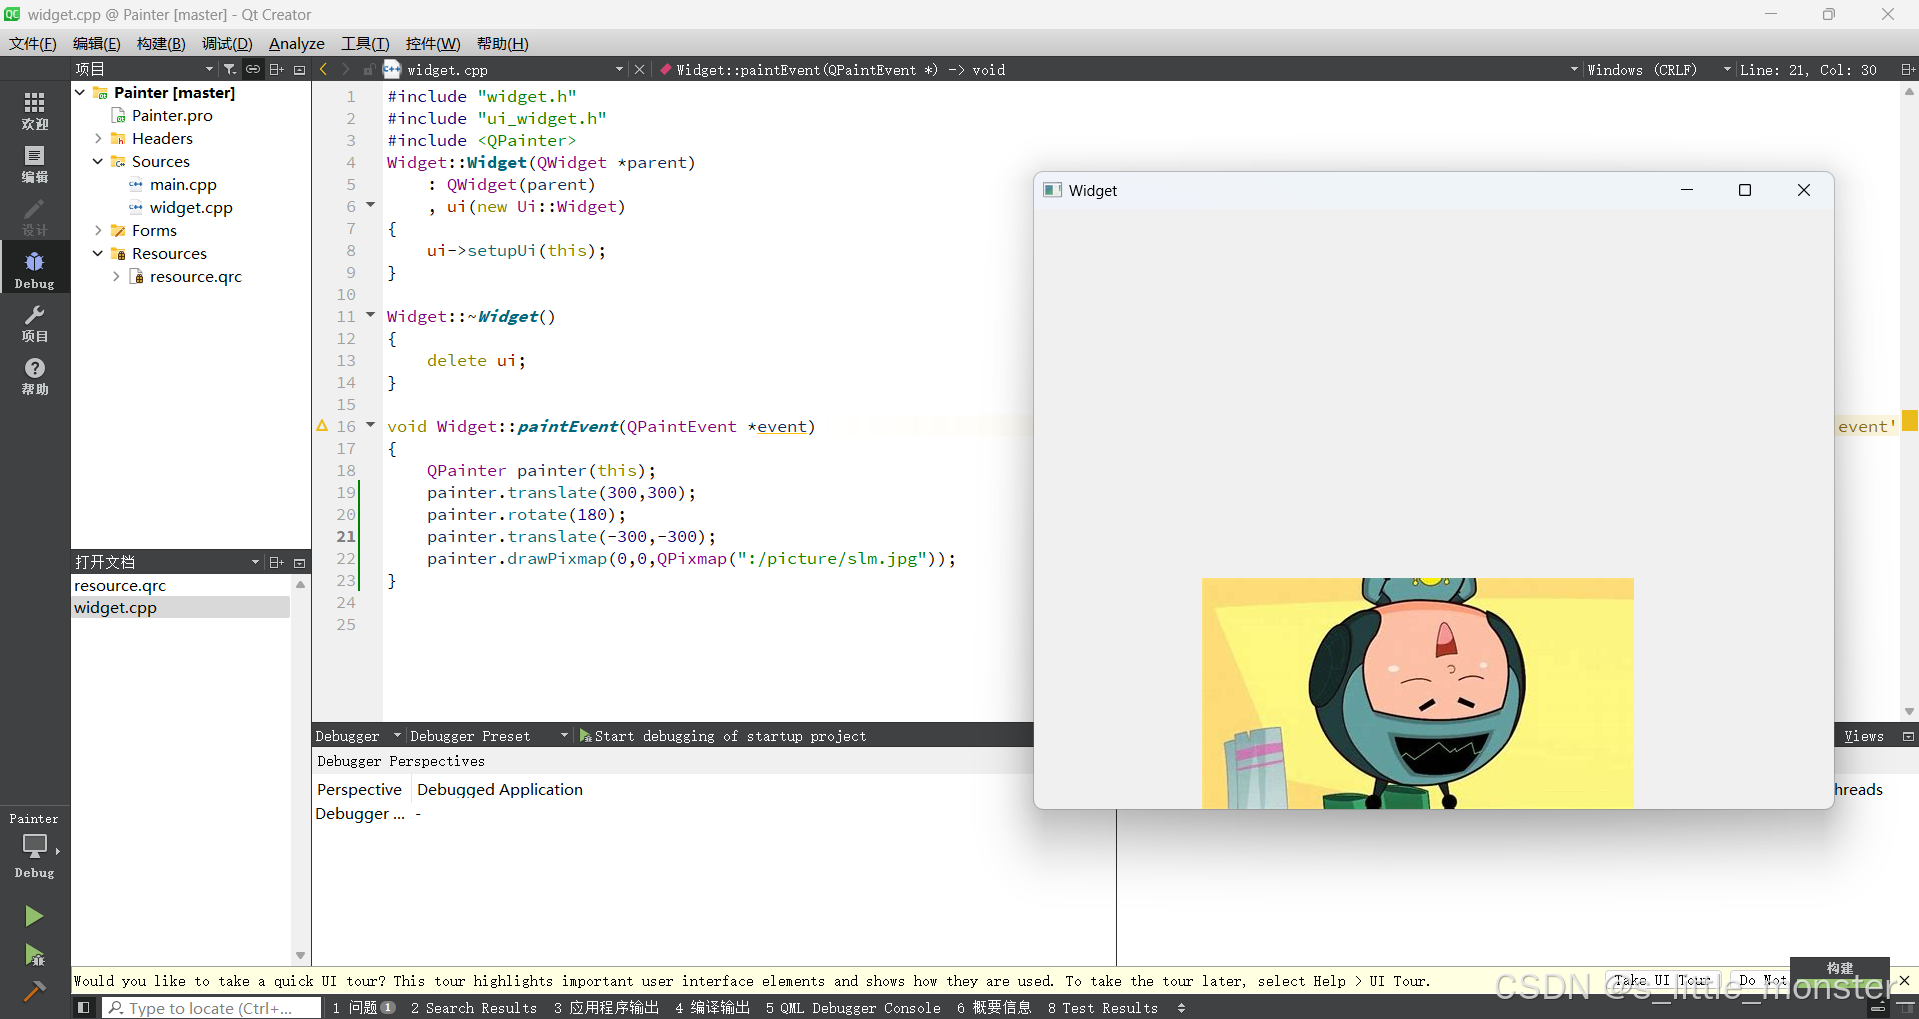The image size is (1919, 1019).
Task: Expand the resource.qrc node
Action: click(x=116, y=276)
